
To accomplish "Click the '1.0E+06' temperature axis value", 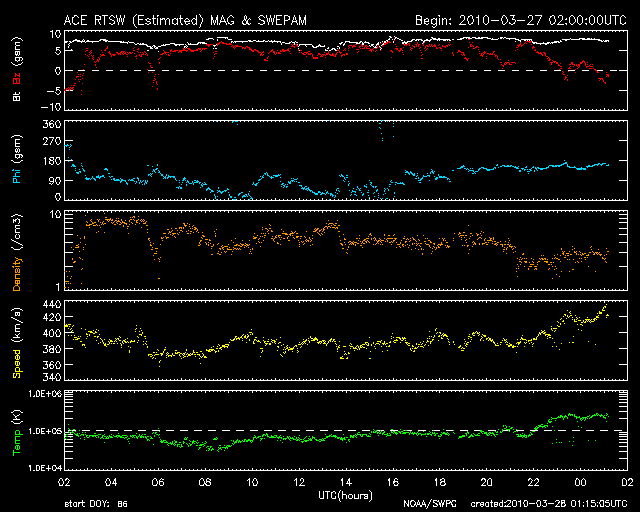I will 45,394.
